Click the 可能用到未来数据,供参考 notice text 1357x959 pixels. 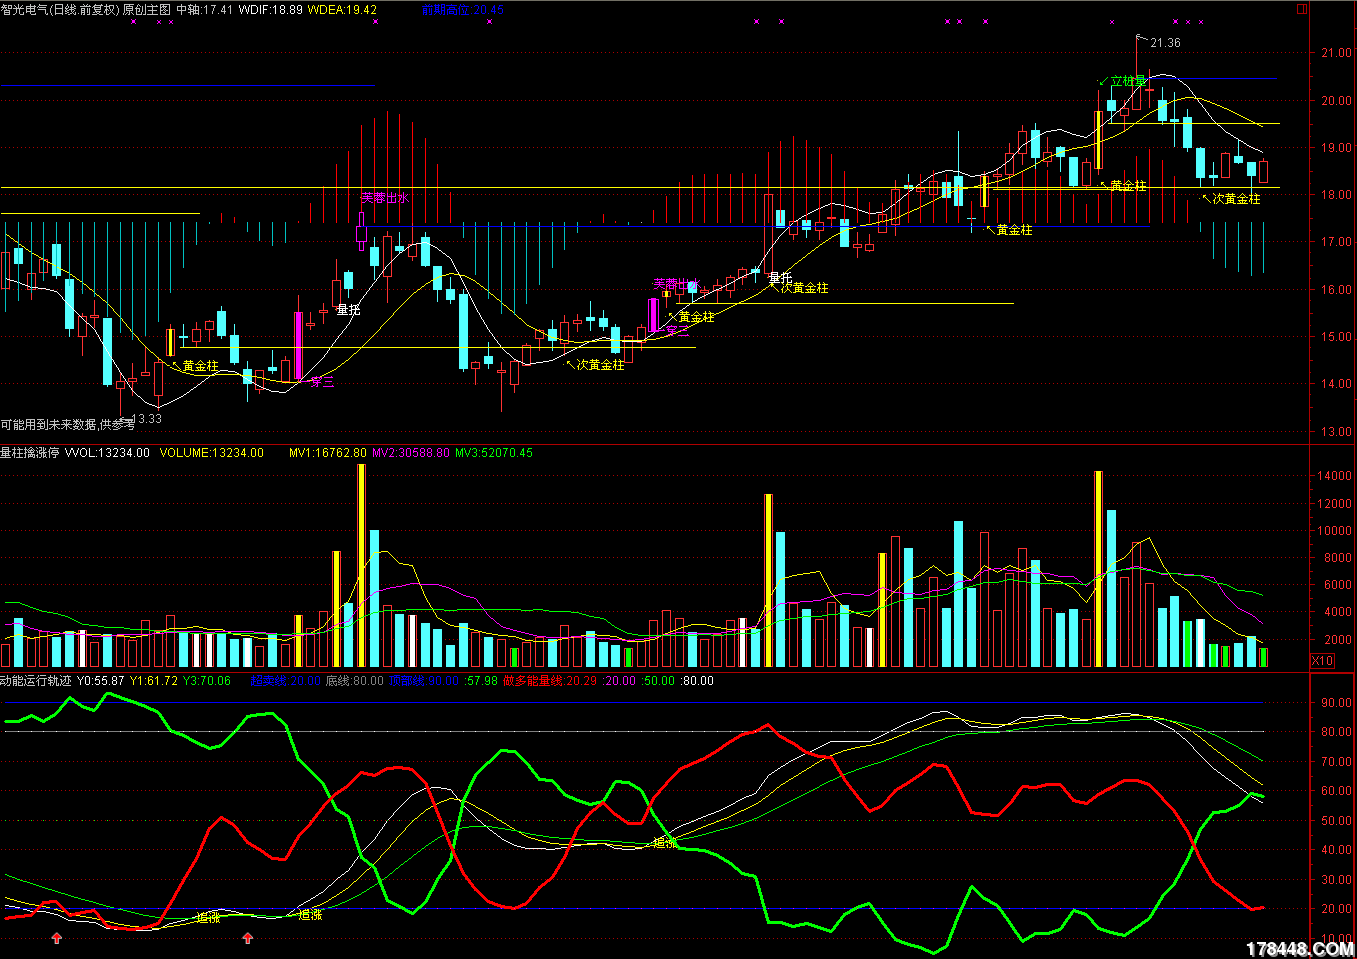[x=67, y=425]
